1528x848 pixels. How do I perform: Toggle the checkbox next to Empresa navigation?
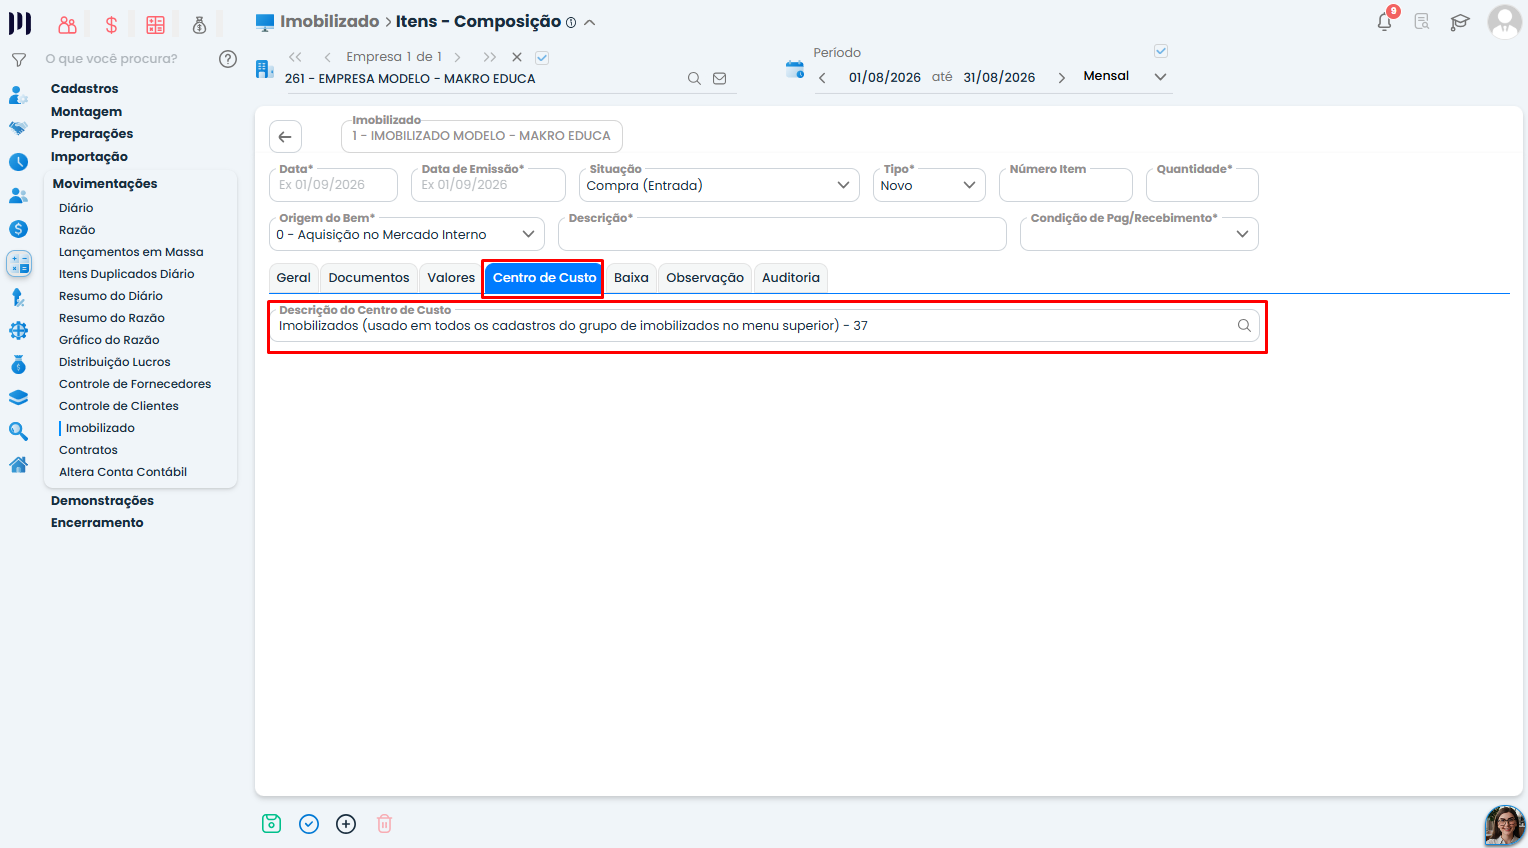542,58
